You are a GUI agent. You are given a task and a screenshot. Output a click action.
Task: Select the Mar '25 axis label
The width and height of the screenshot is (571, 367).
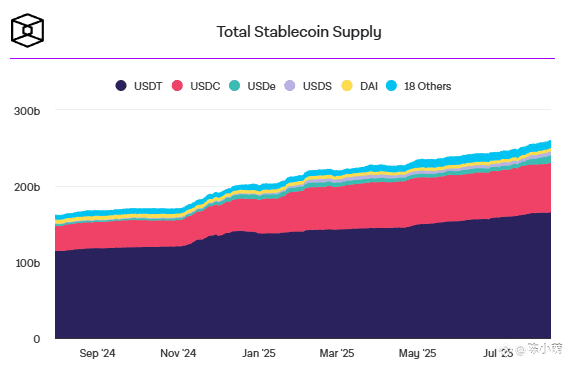click(337, 353)
